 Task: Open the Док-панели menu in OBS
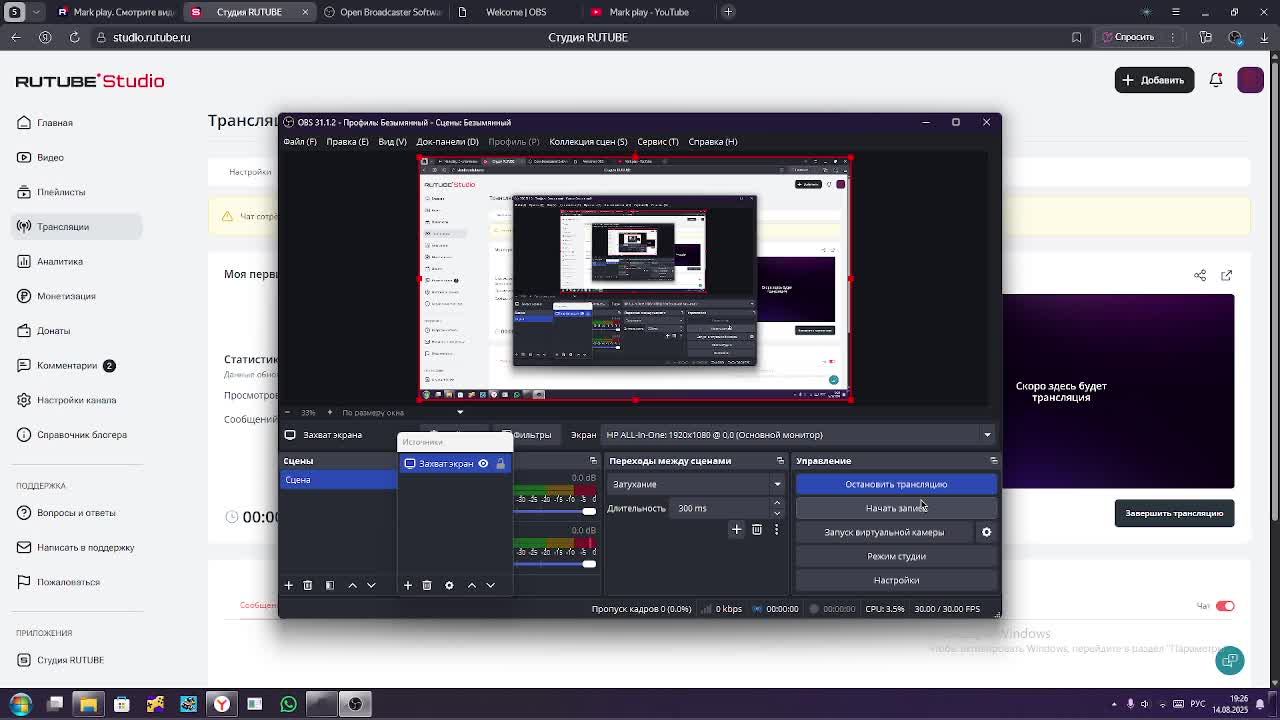[447, 142]
